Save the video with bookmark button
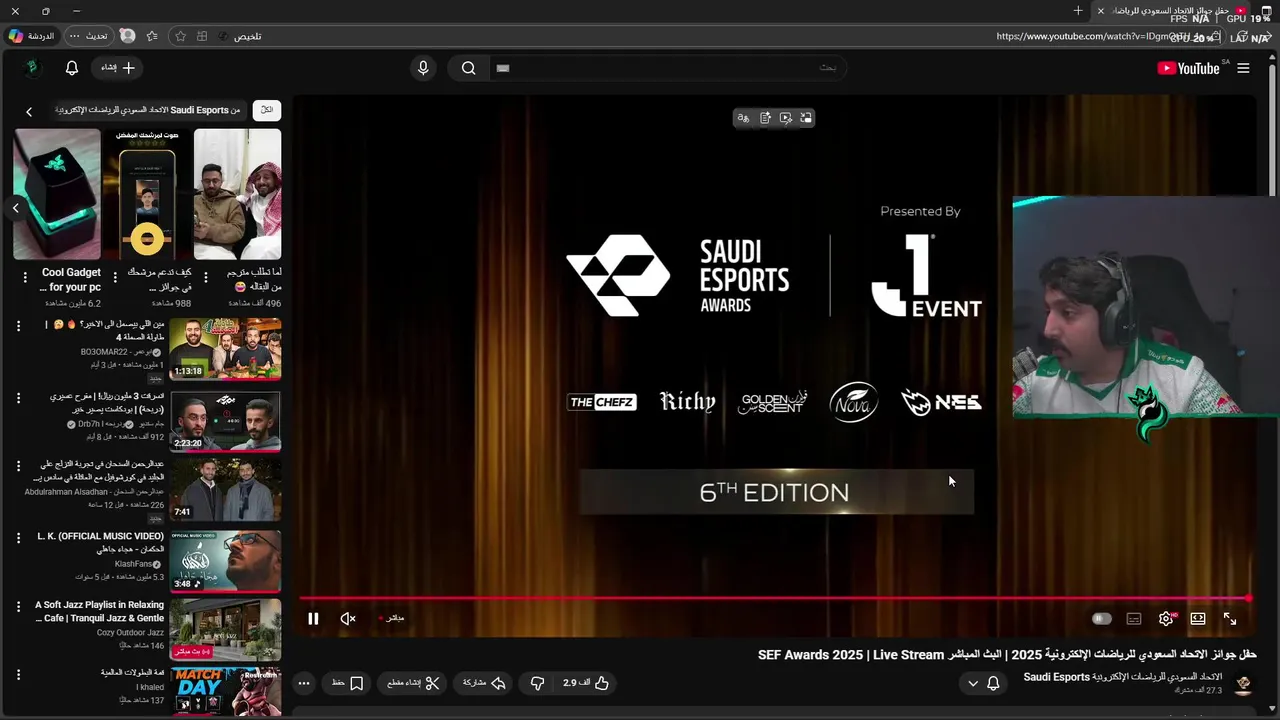This screenshot has height=720, width=1280. (347, 683)
